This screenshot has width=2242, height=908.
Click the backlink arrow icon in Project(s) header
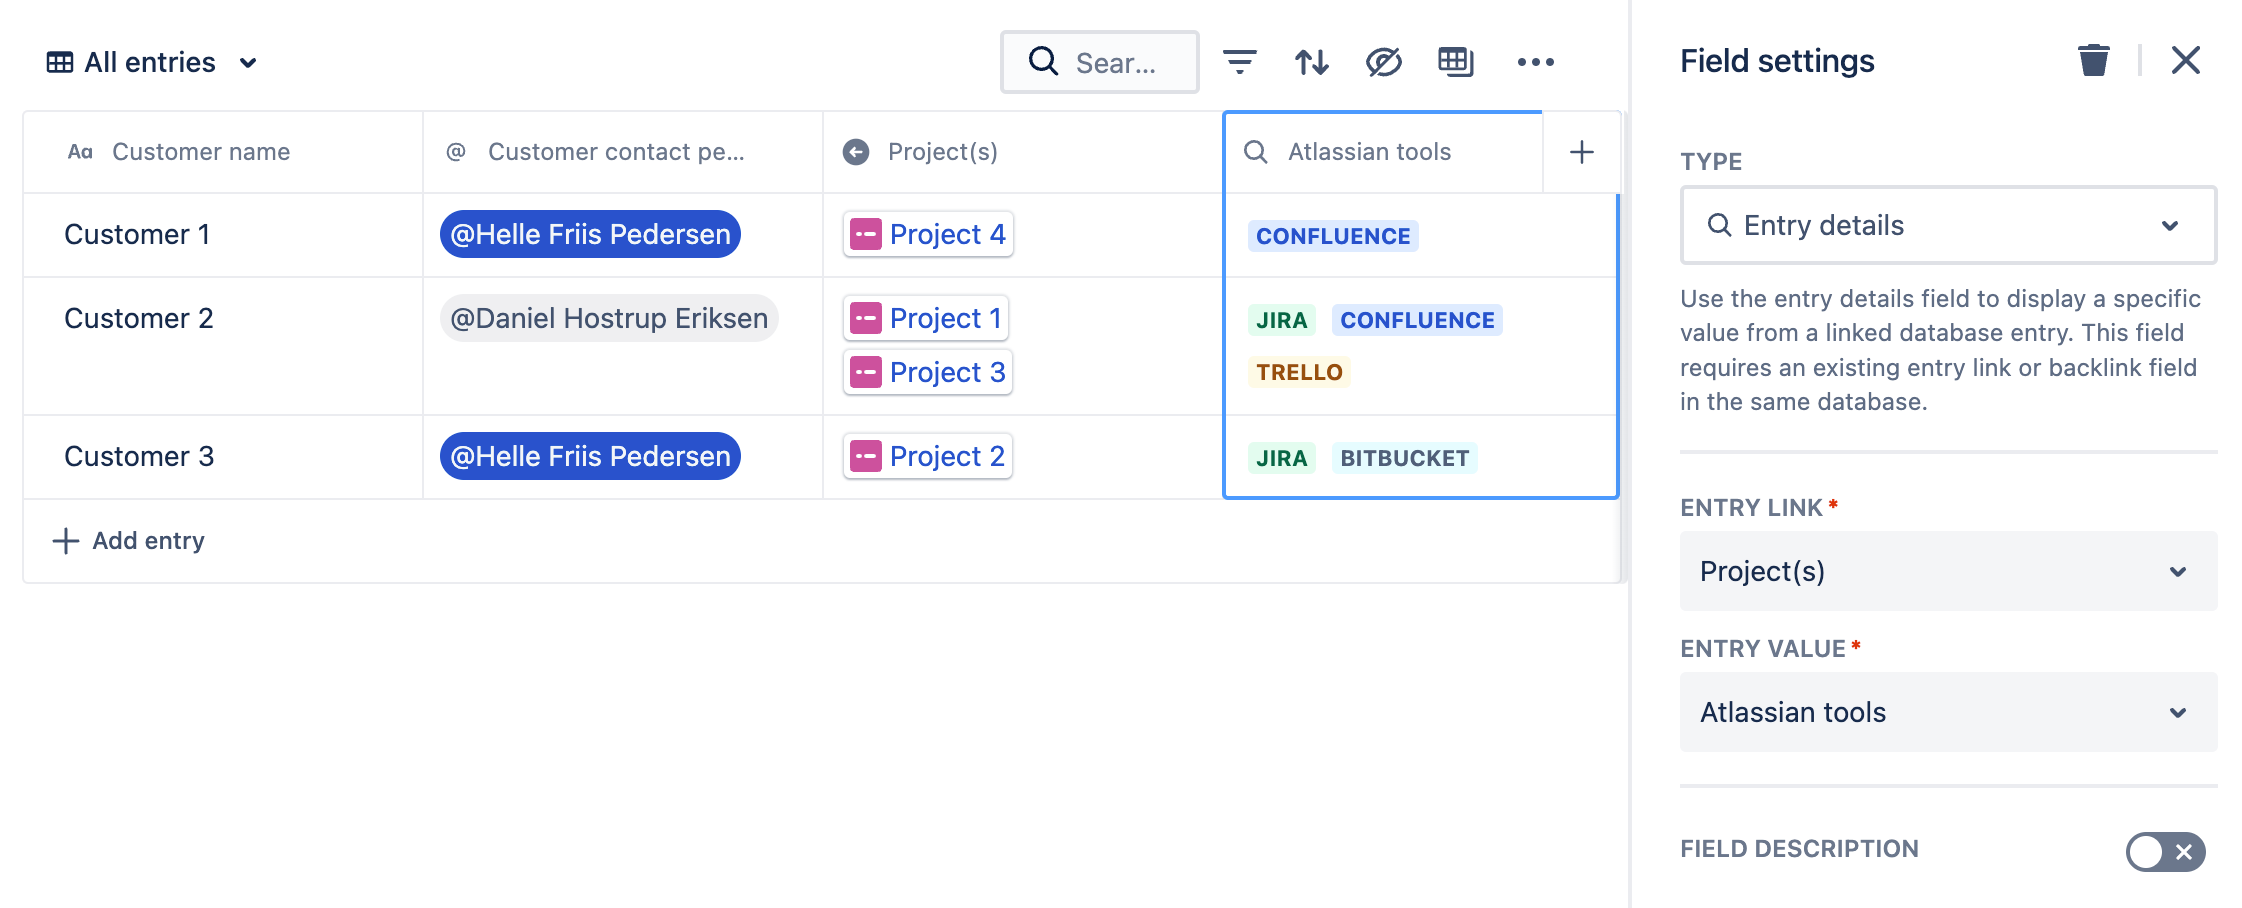(856, 152)
